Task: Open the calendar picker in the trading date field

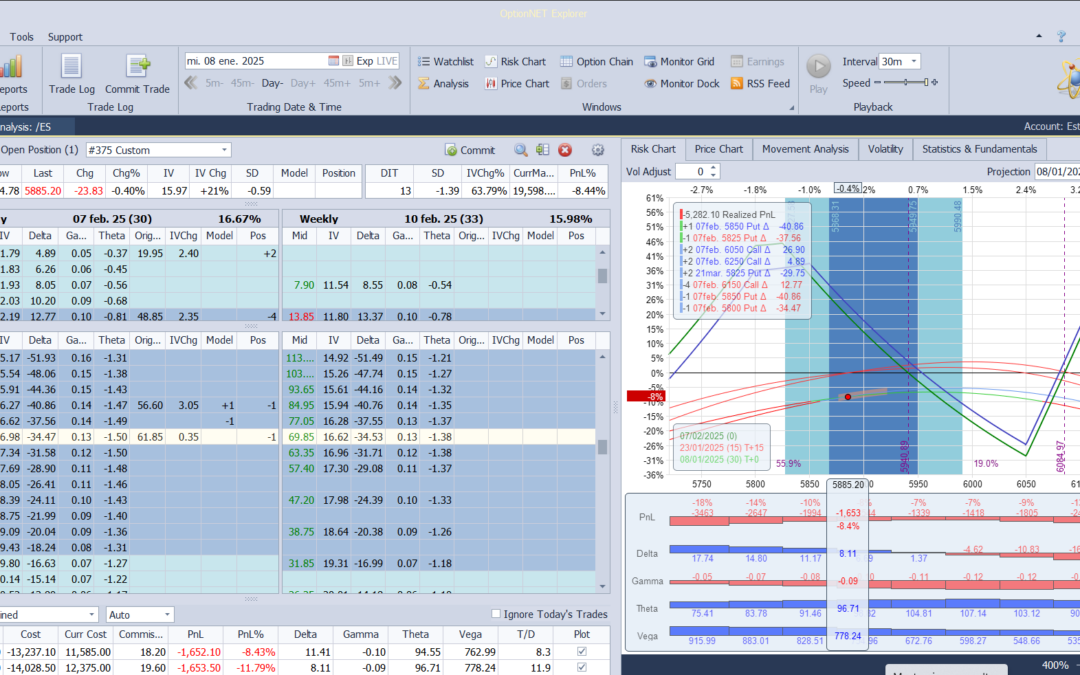Action: [x=333, y=61]
